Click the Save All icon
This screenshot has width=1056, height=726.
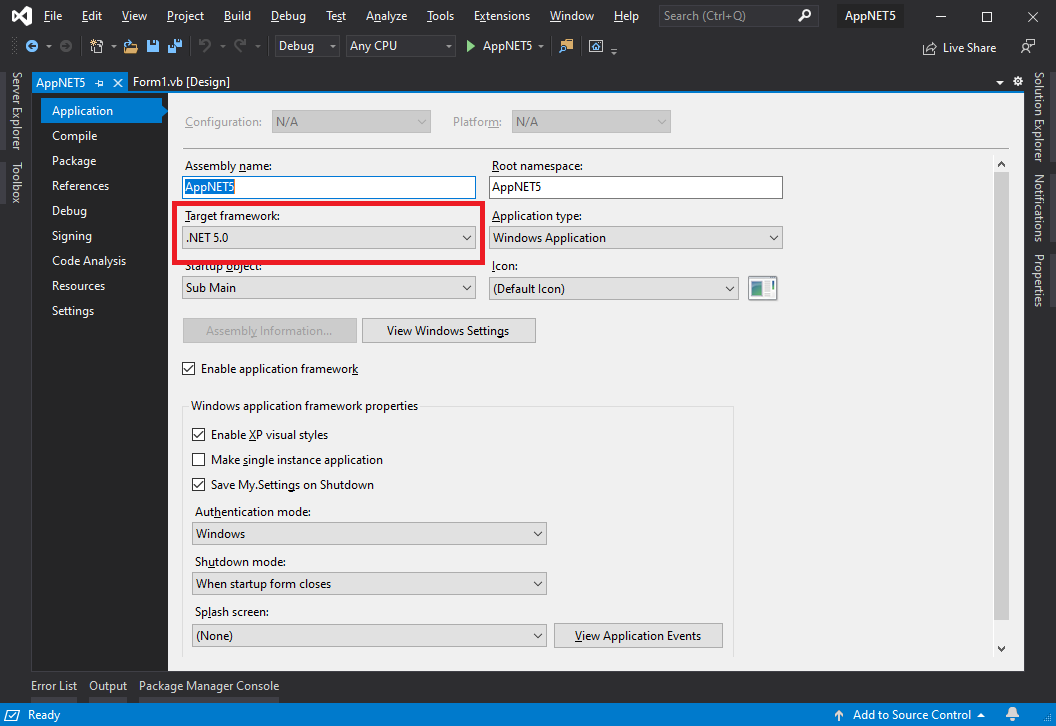pyautogui.click(x=175, y=46)
